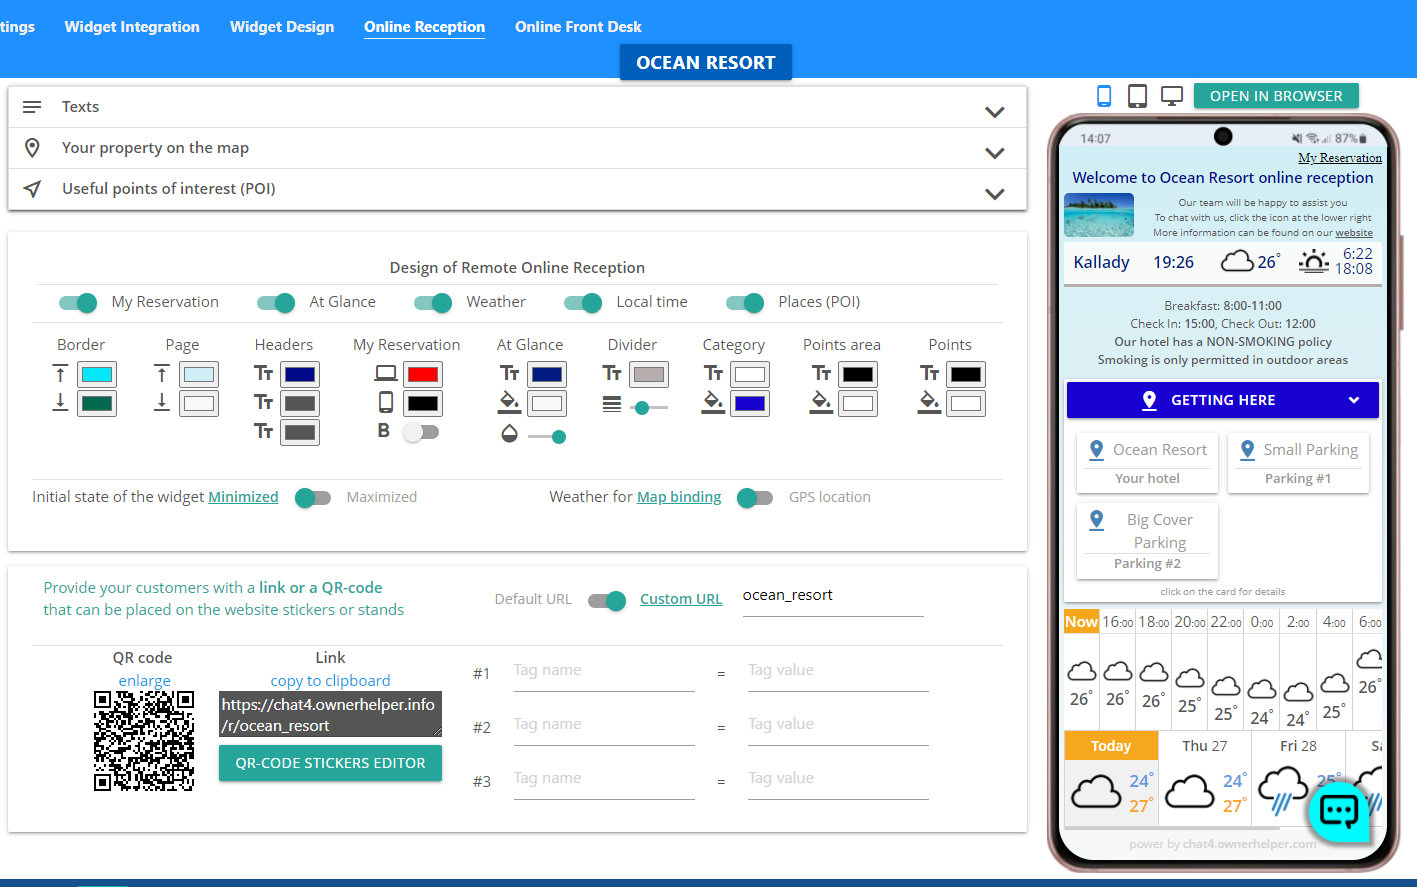
Task: Select the tablet preview icon
Action: pos(1137,96)
